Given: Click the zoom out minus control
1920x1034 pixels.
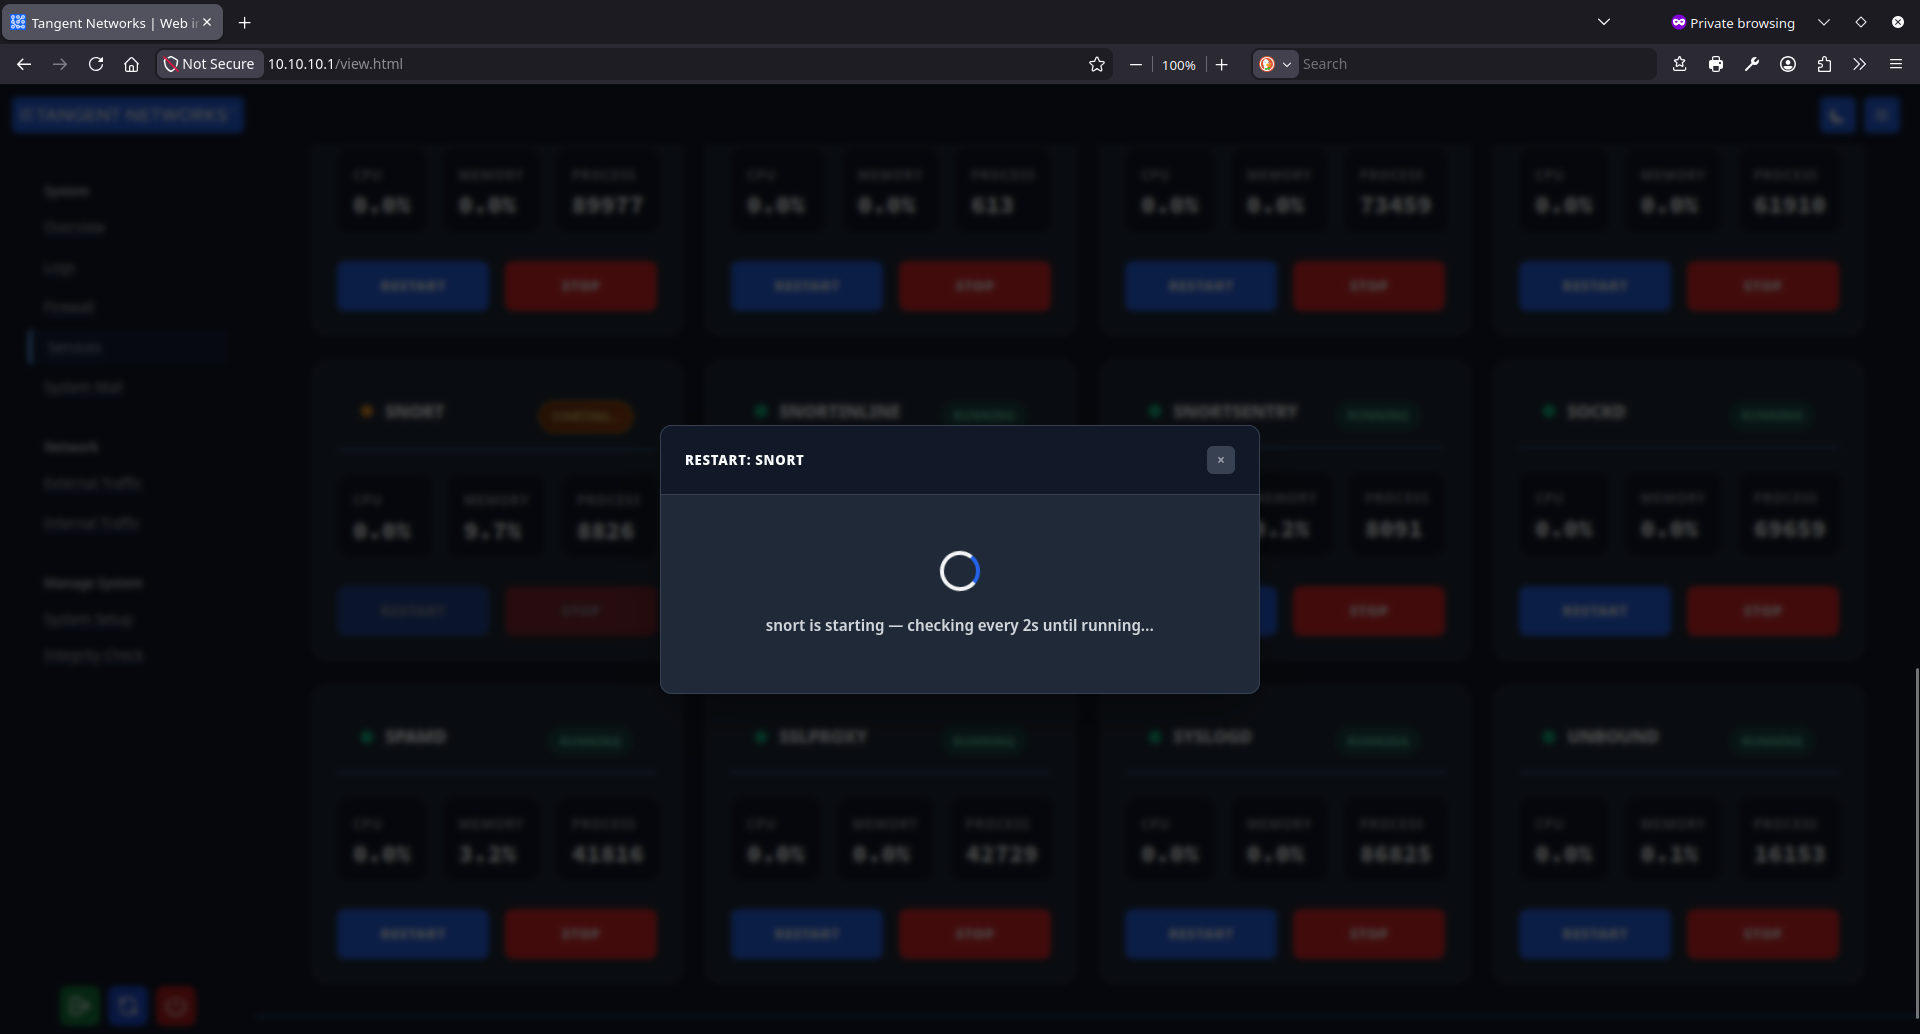Looking at the screenshot, I should [1135, 64].
